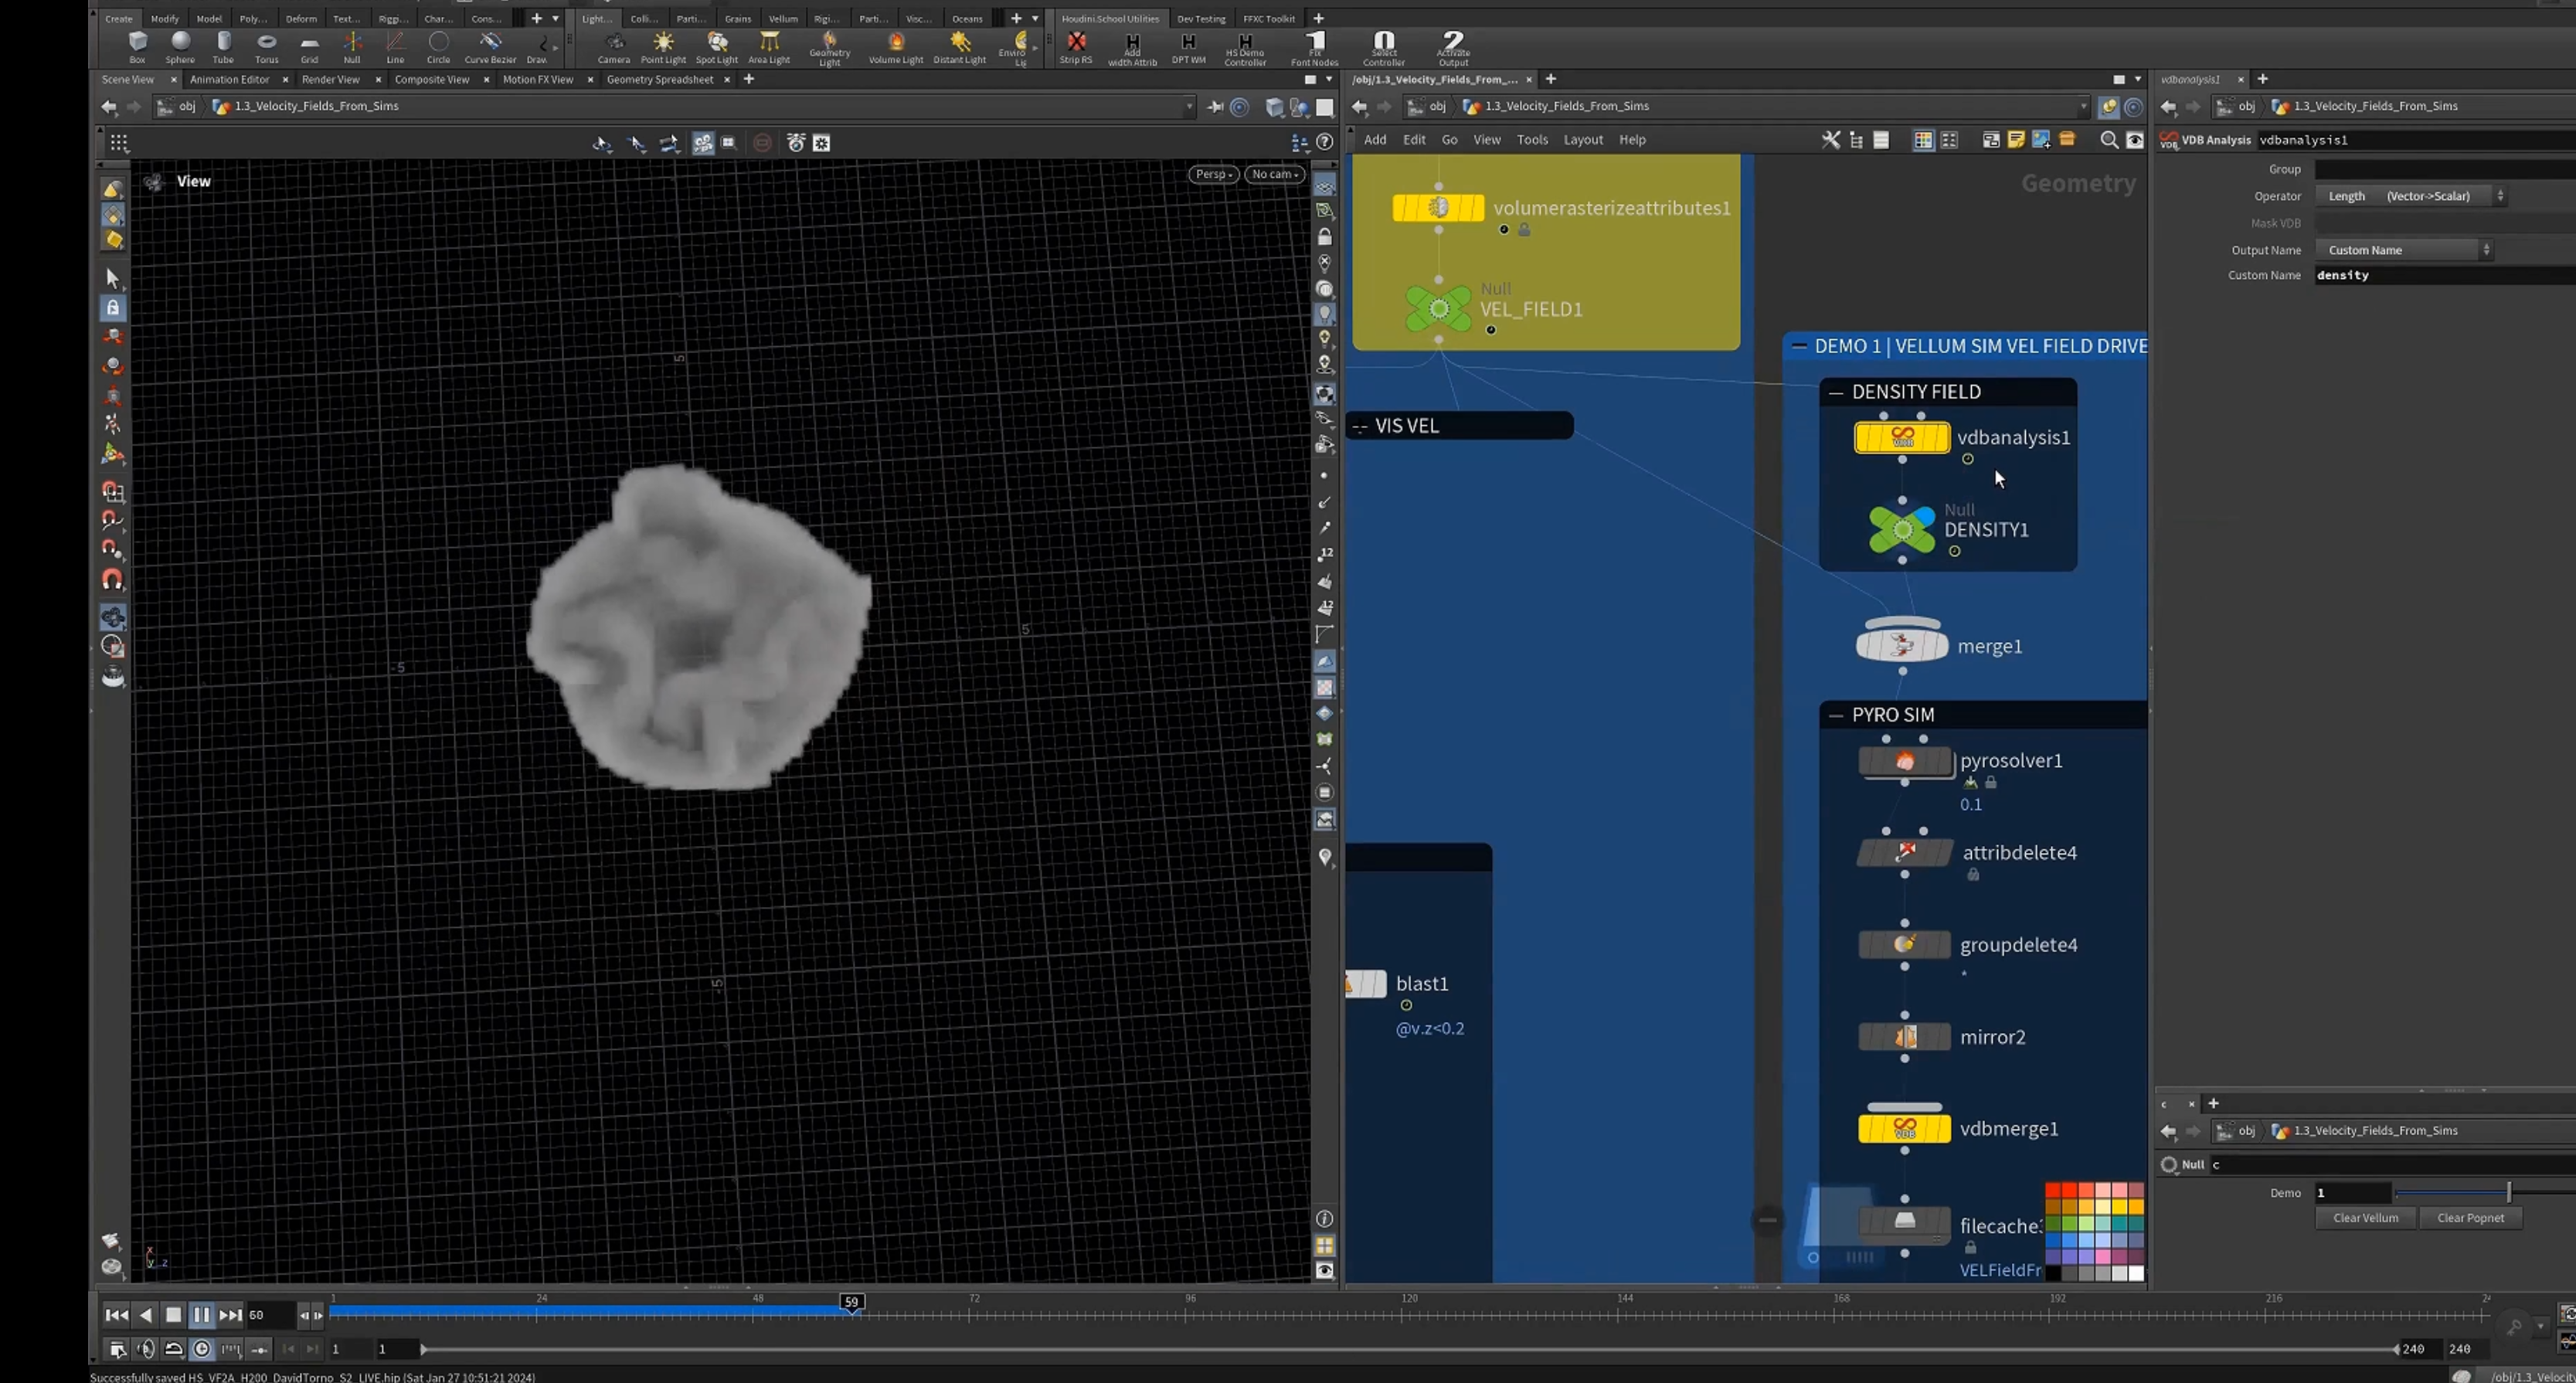Add a Point Light from shelf

click(663, 46)
